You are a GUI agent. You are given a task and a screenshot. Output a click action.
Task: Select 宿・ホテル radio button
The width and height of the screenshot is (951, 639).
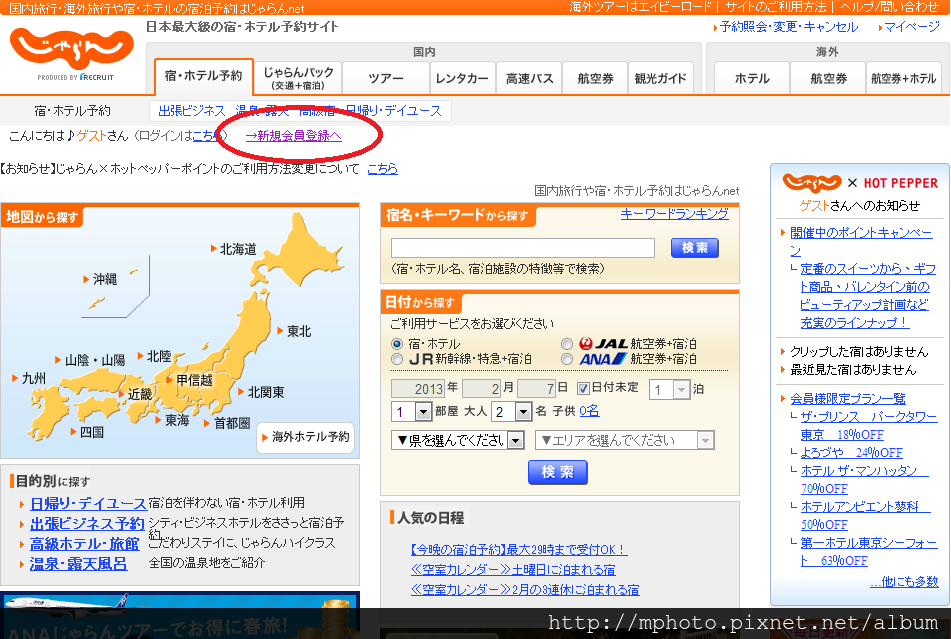tap(397, 344)
